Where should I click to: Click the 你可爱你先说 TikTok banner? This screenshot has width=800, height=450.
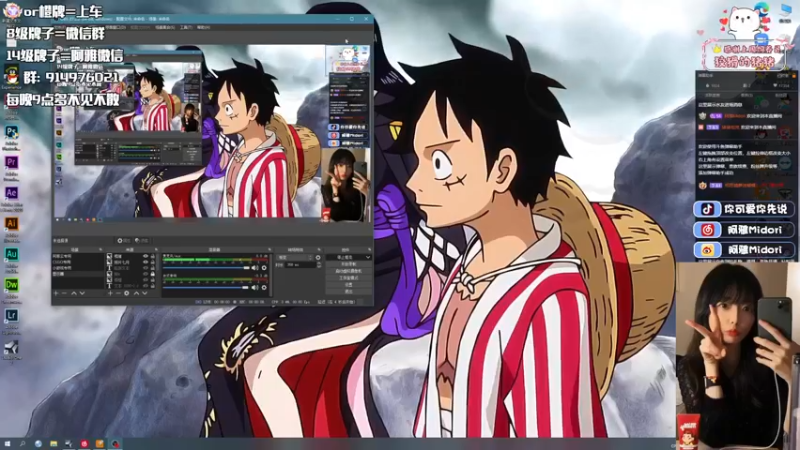[x=744, y=209]
